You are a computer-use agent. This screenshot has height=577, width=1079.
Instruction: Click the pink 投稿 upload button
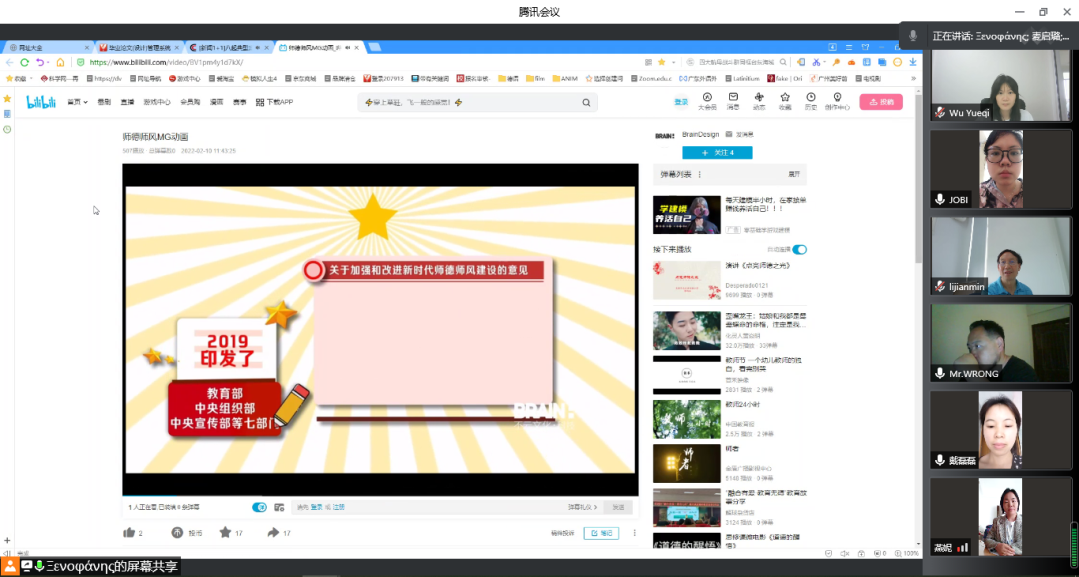pyautogui.click(x=881, y=102)
